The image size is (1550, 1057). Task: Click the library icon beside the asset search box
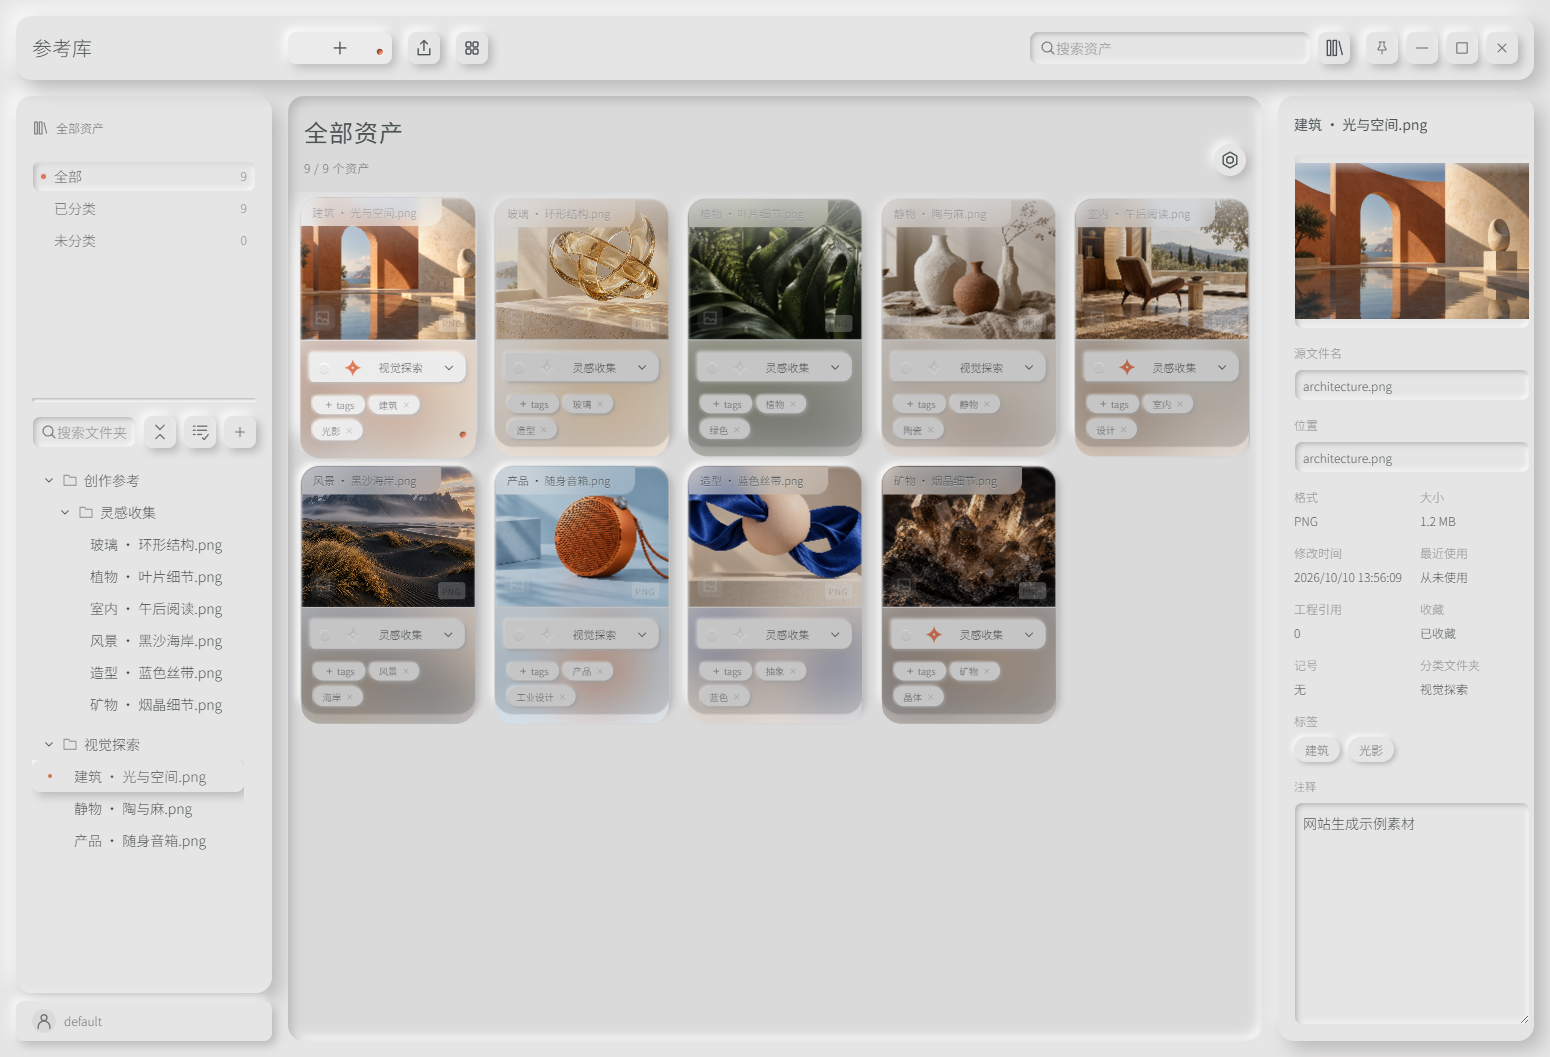(x=1334, y=48)
